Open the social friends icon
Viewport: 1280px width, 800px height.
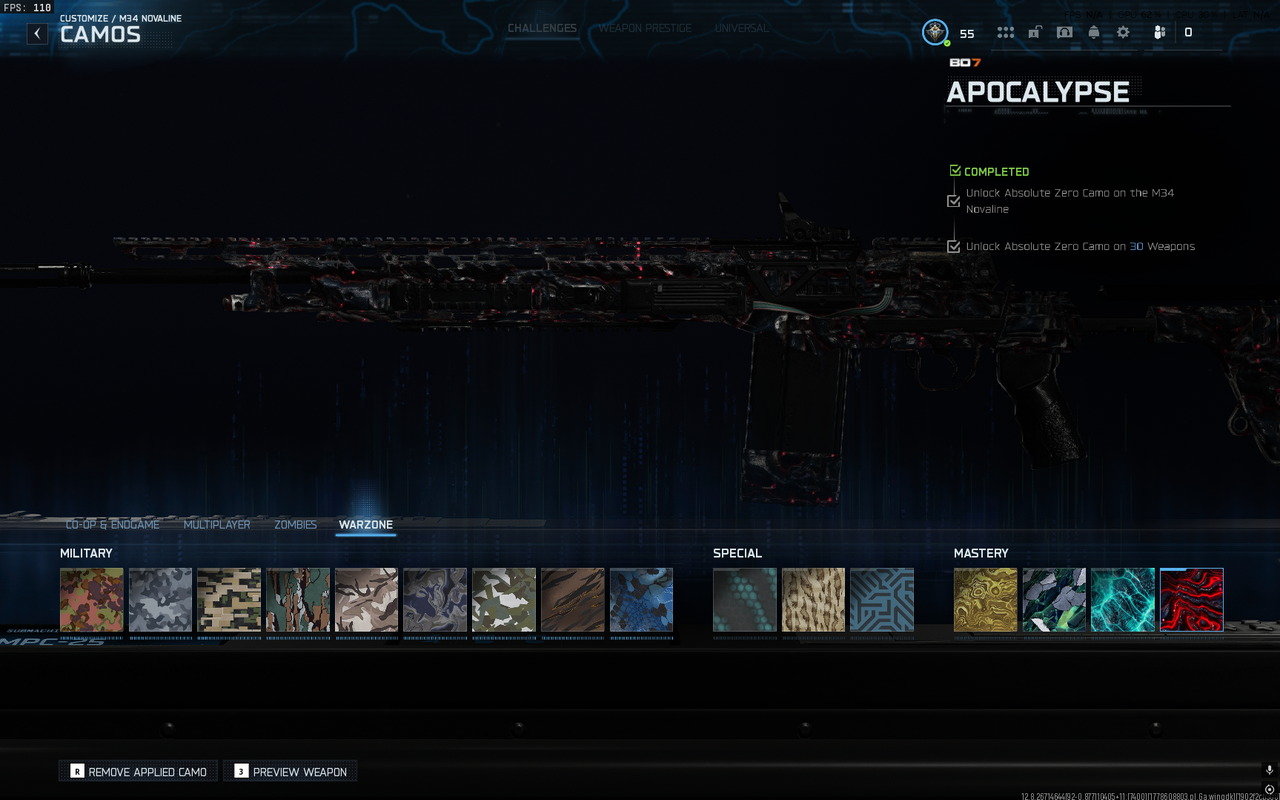coord(1160,32)
